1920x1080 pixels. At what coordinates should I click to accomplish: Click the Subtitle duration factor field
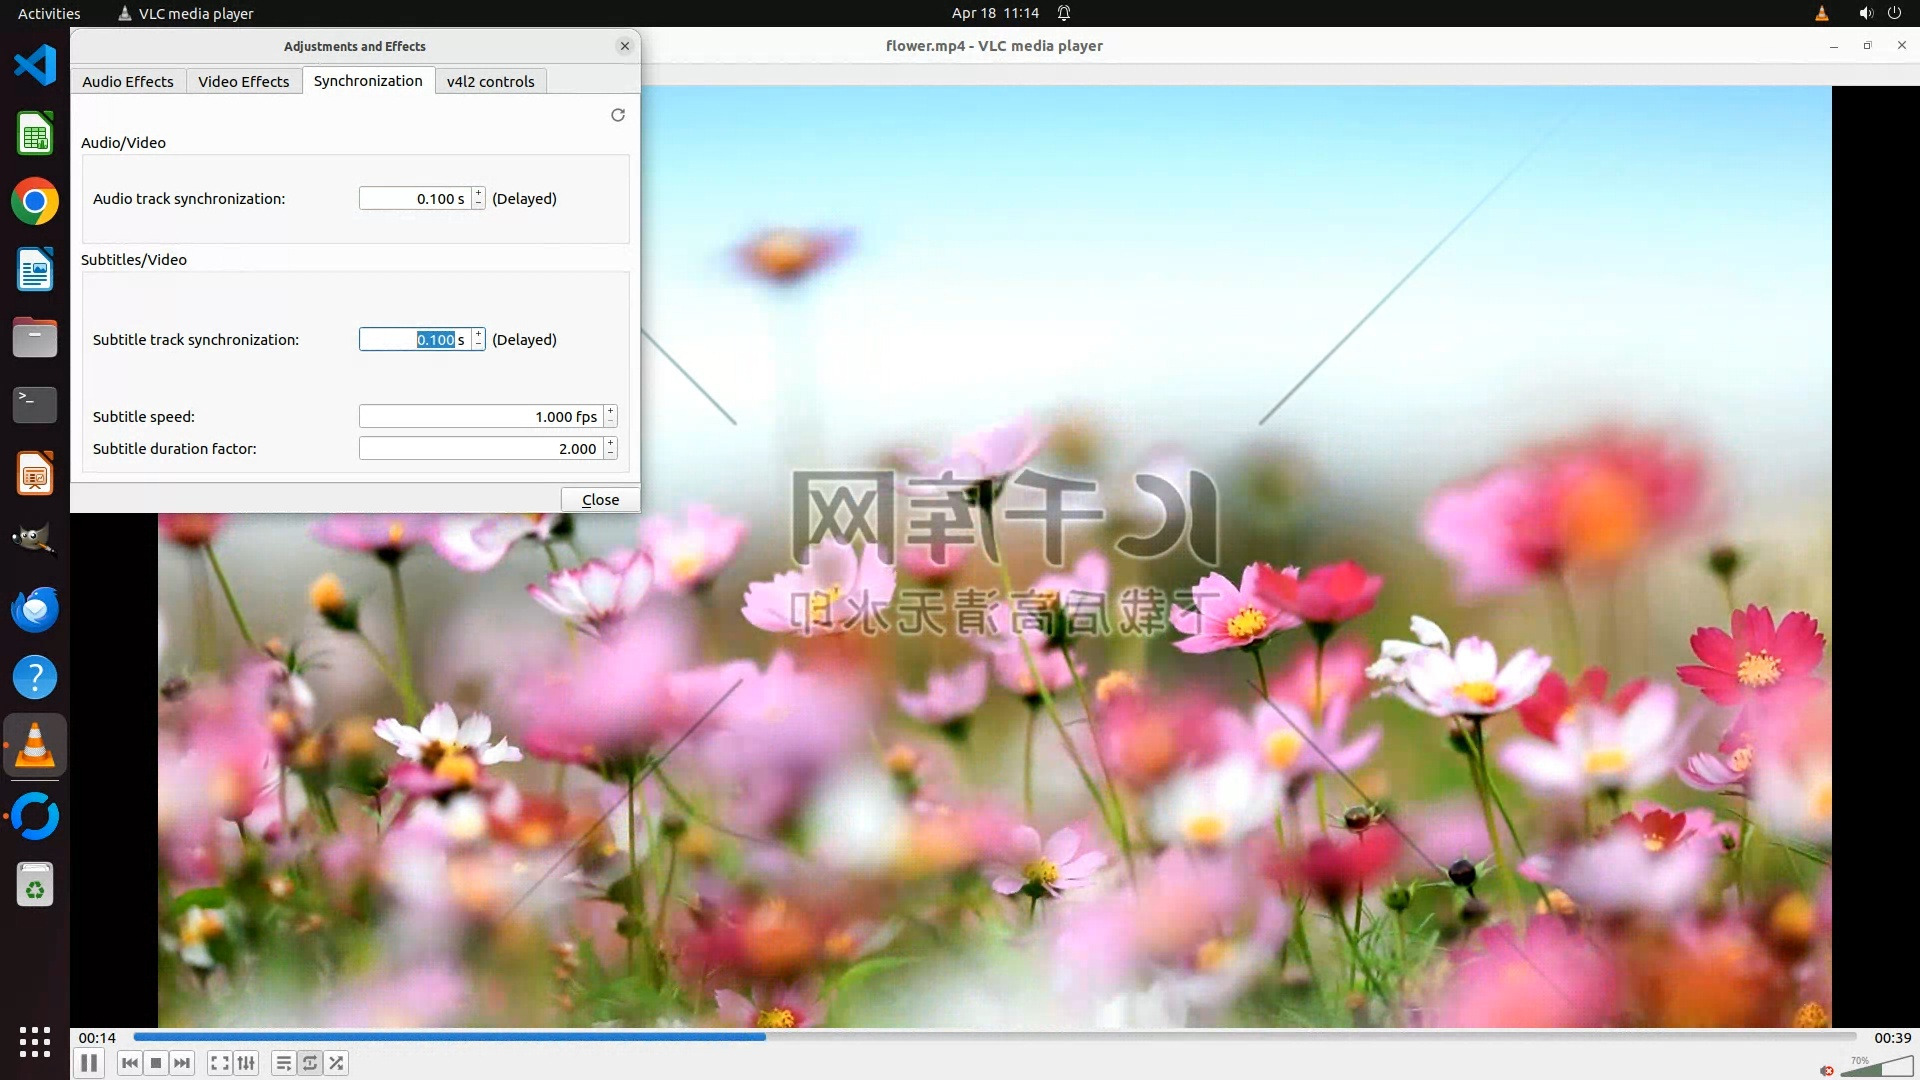(480, 449)
